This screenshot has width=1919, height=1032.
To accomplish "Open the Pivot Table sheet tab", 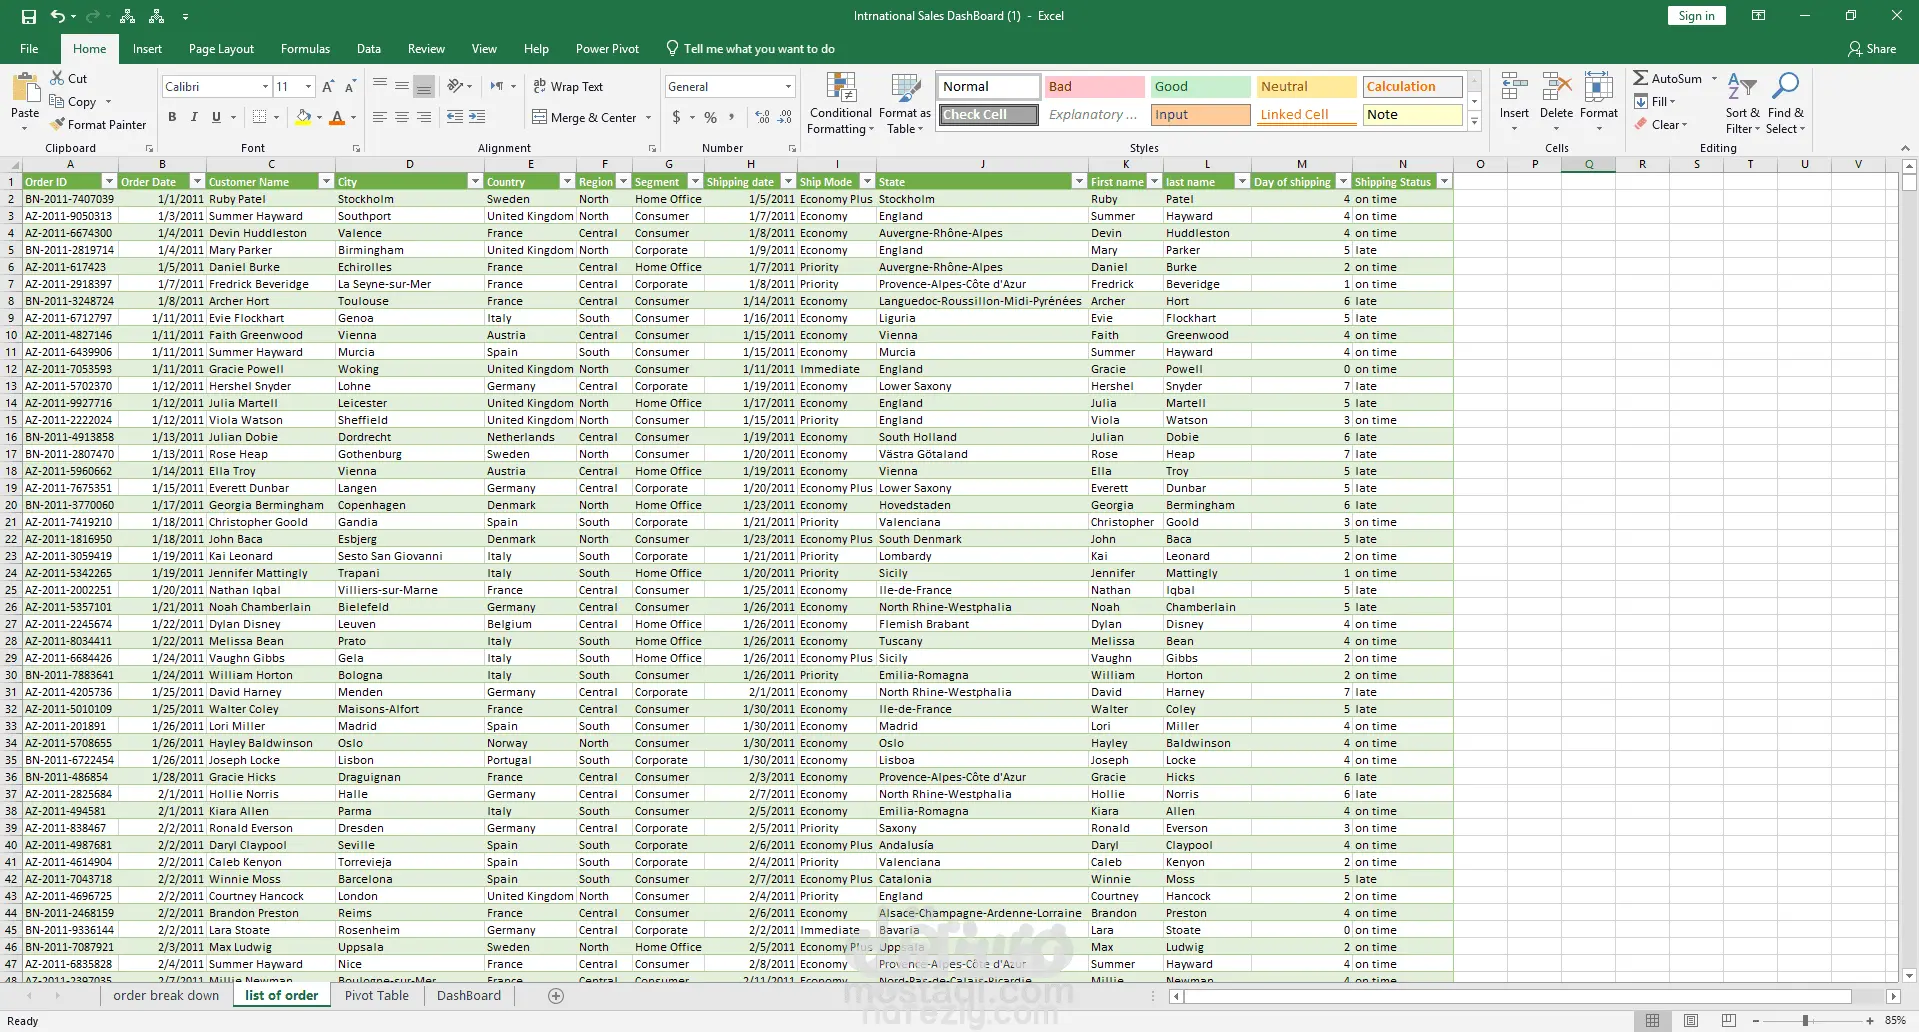I will 377,995.
